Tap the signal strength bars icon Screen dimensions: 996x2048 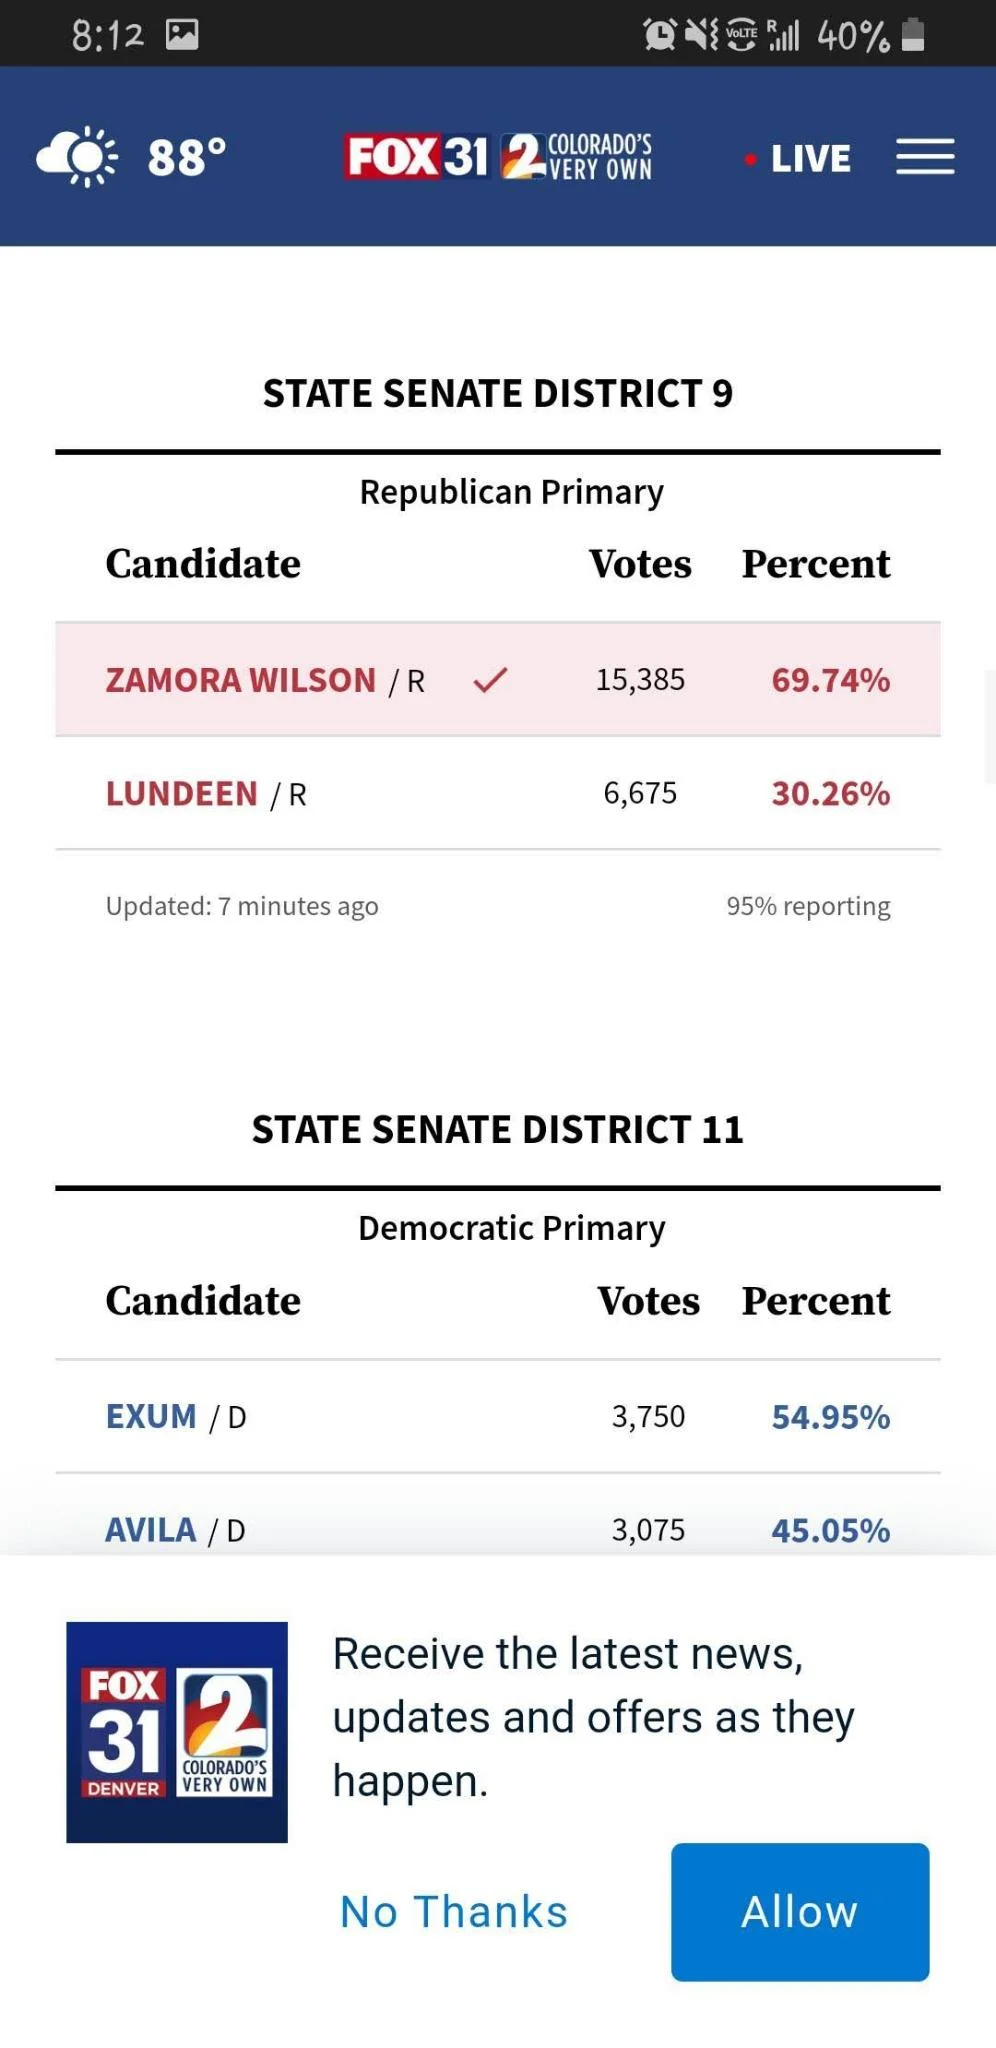click(x=783, y=35)
